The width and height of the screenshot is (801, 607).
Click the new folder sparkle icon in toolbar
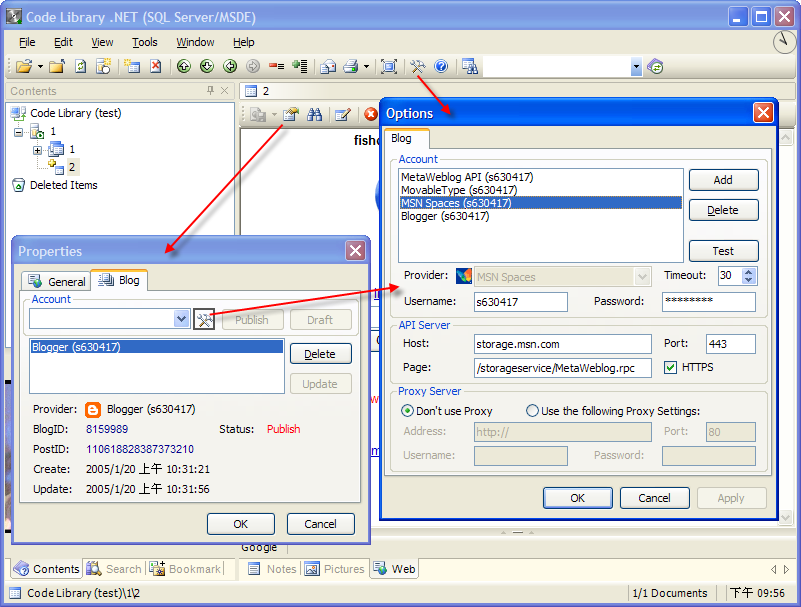click(104, 66)
